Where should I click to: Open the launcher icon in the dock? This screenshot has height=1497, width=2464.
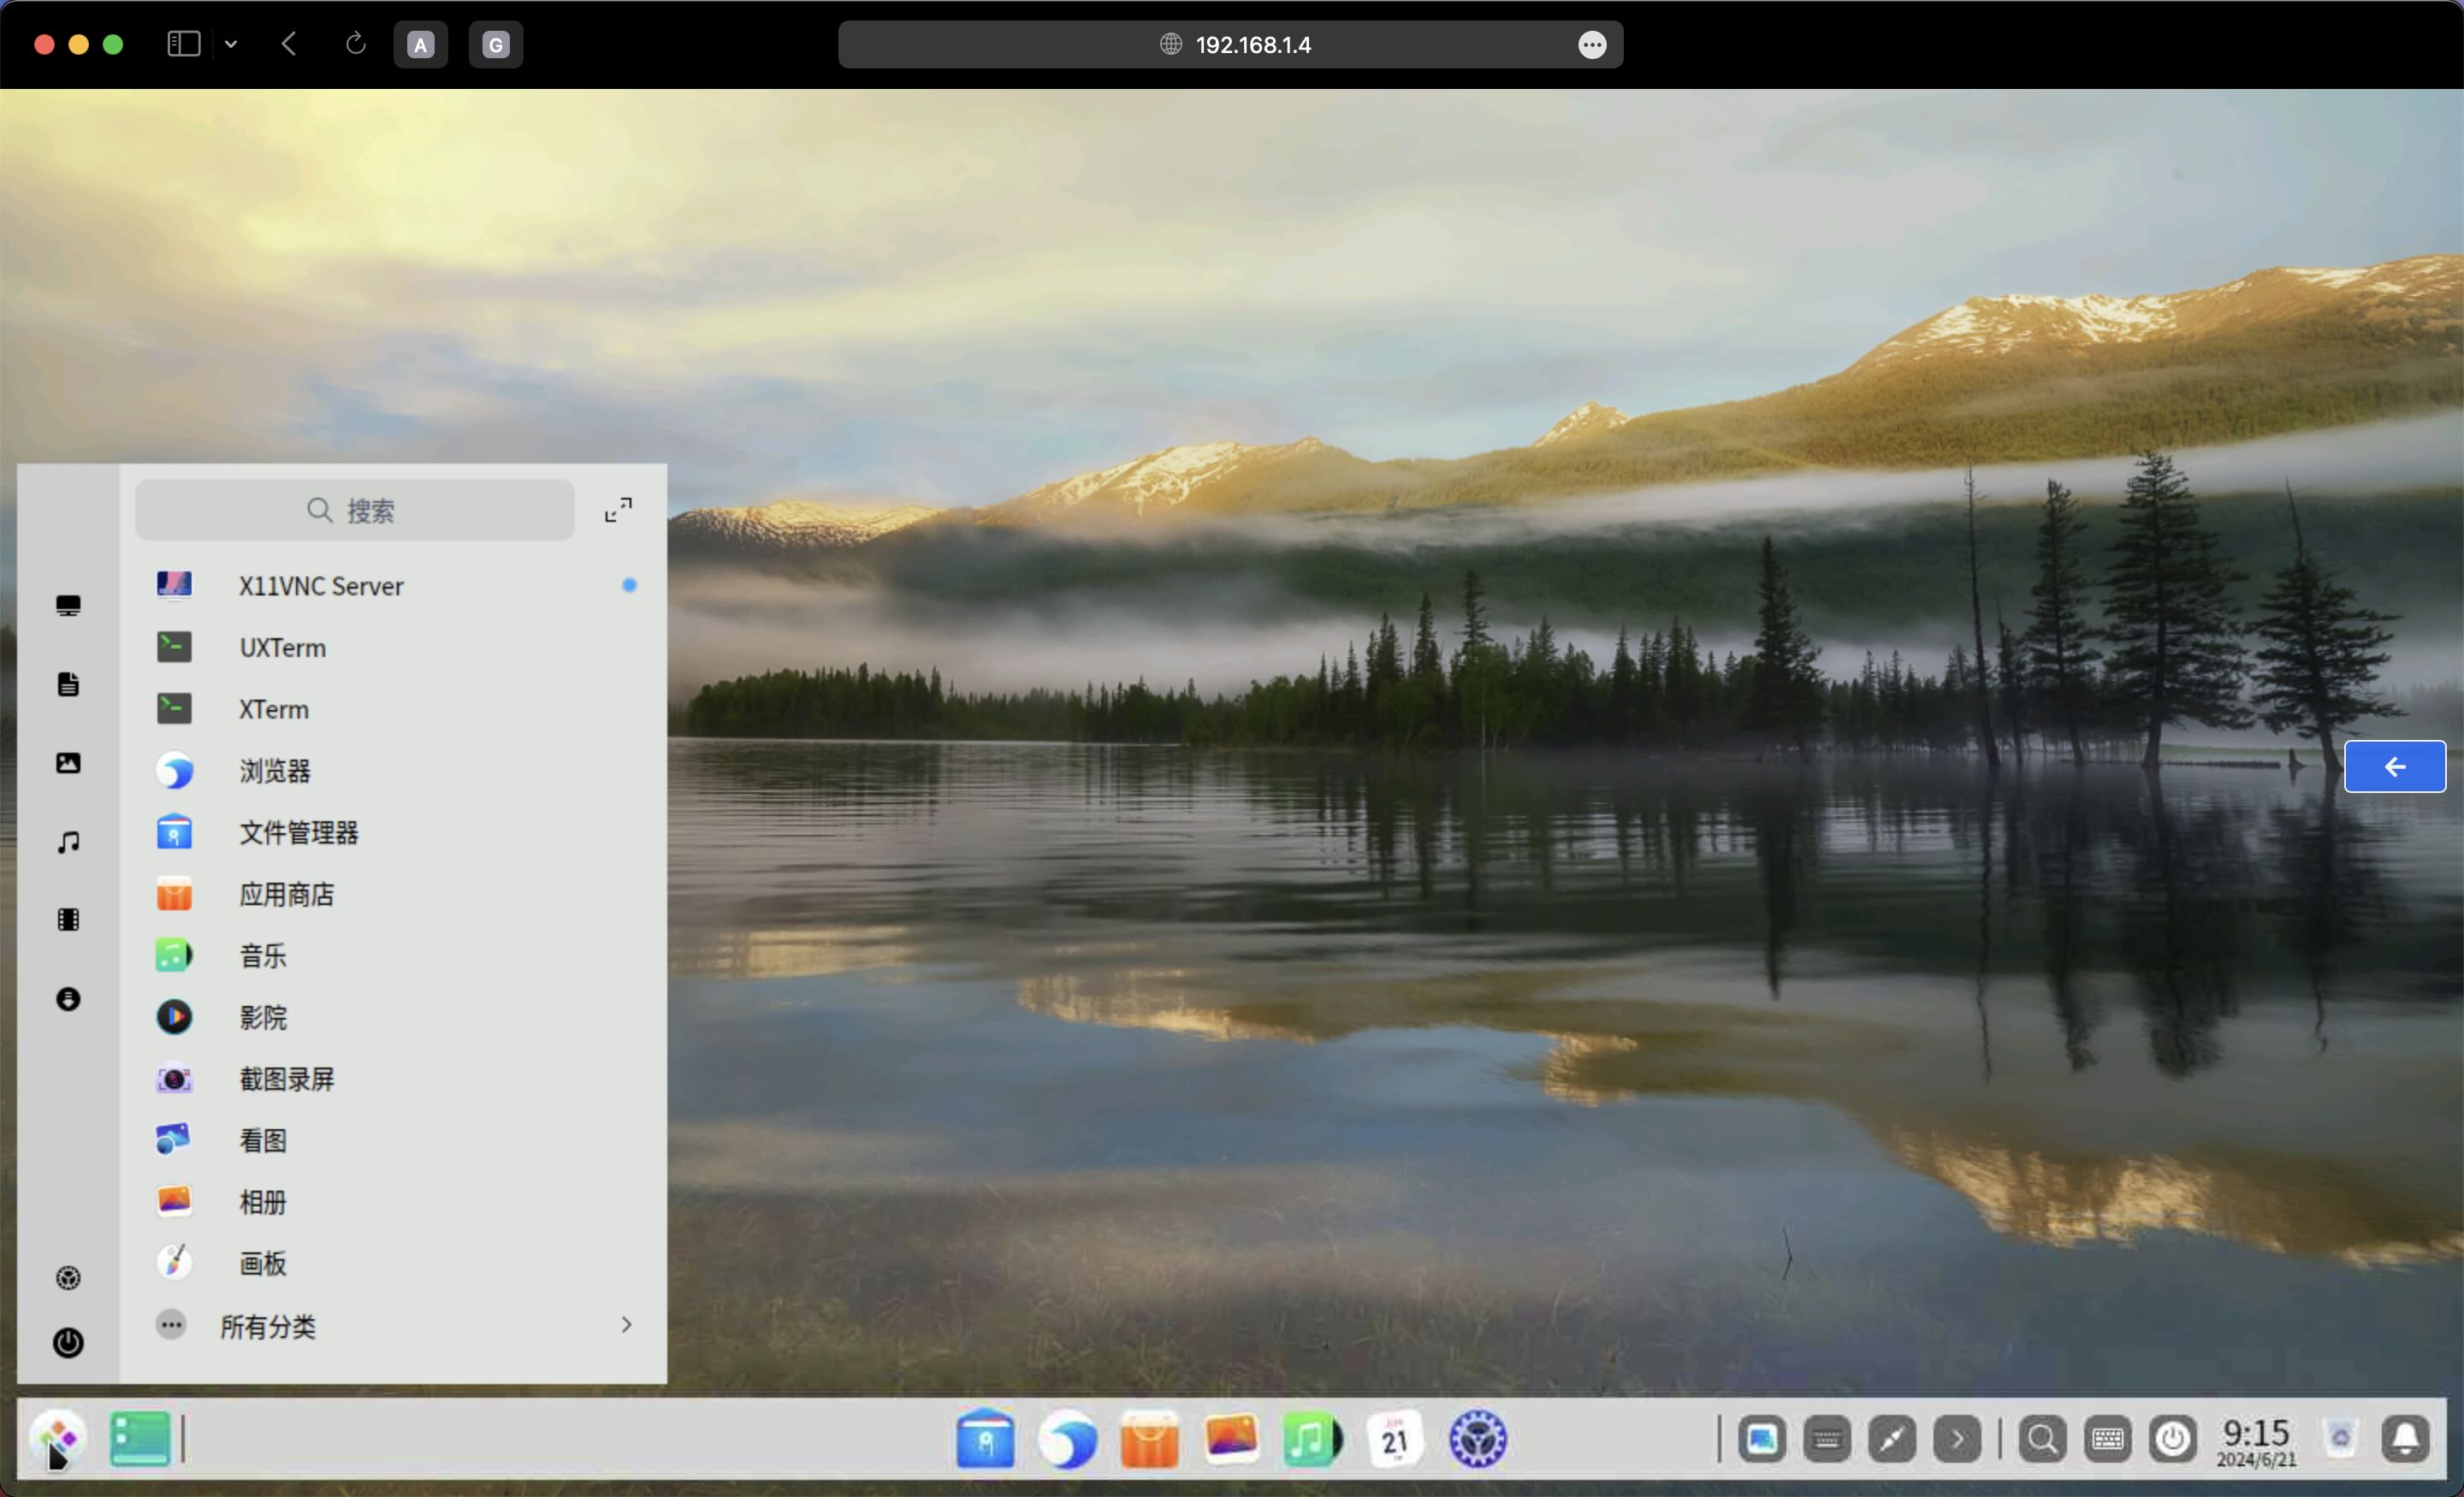coord(58,1439)
